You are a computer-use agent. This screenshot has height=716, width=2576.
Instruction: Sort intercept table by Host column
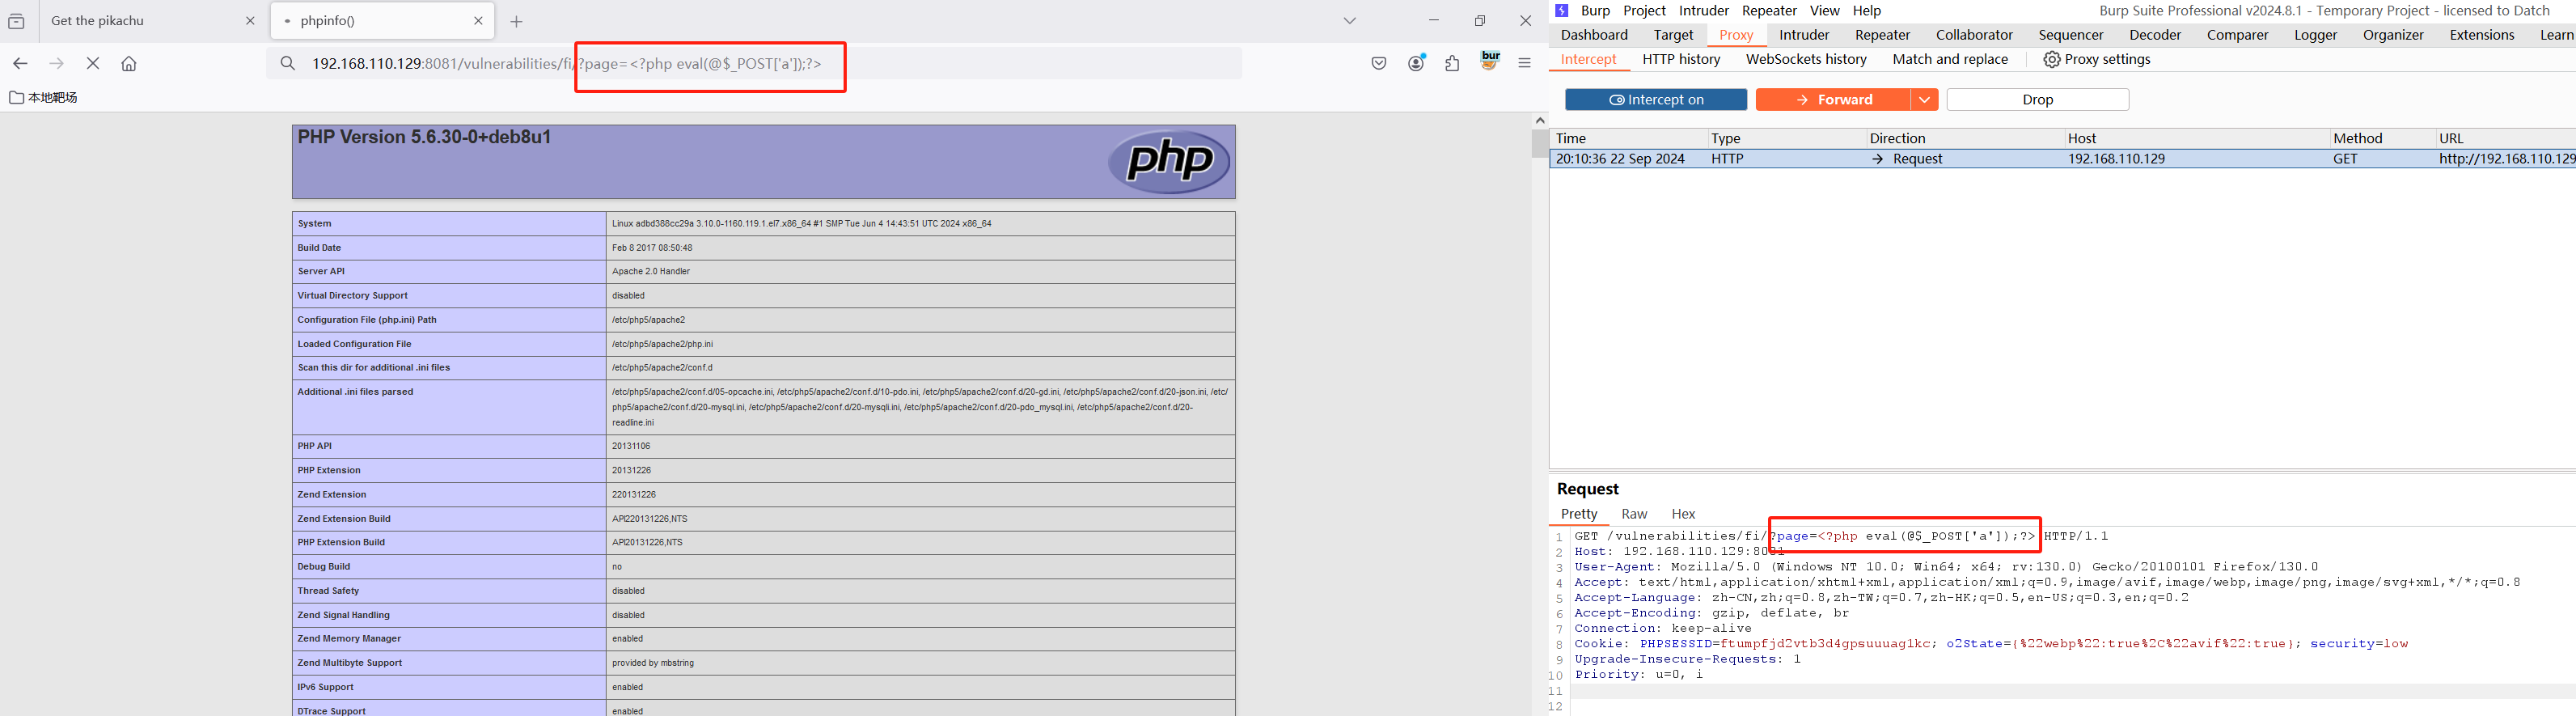(2195, 138)
